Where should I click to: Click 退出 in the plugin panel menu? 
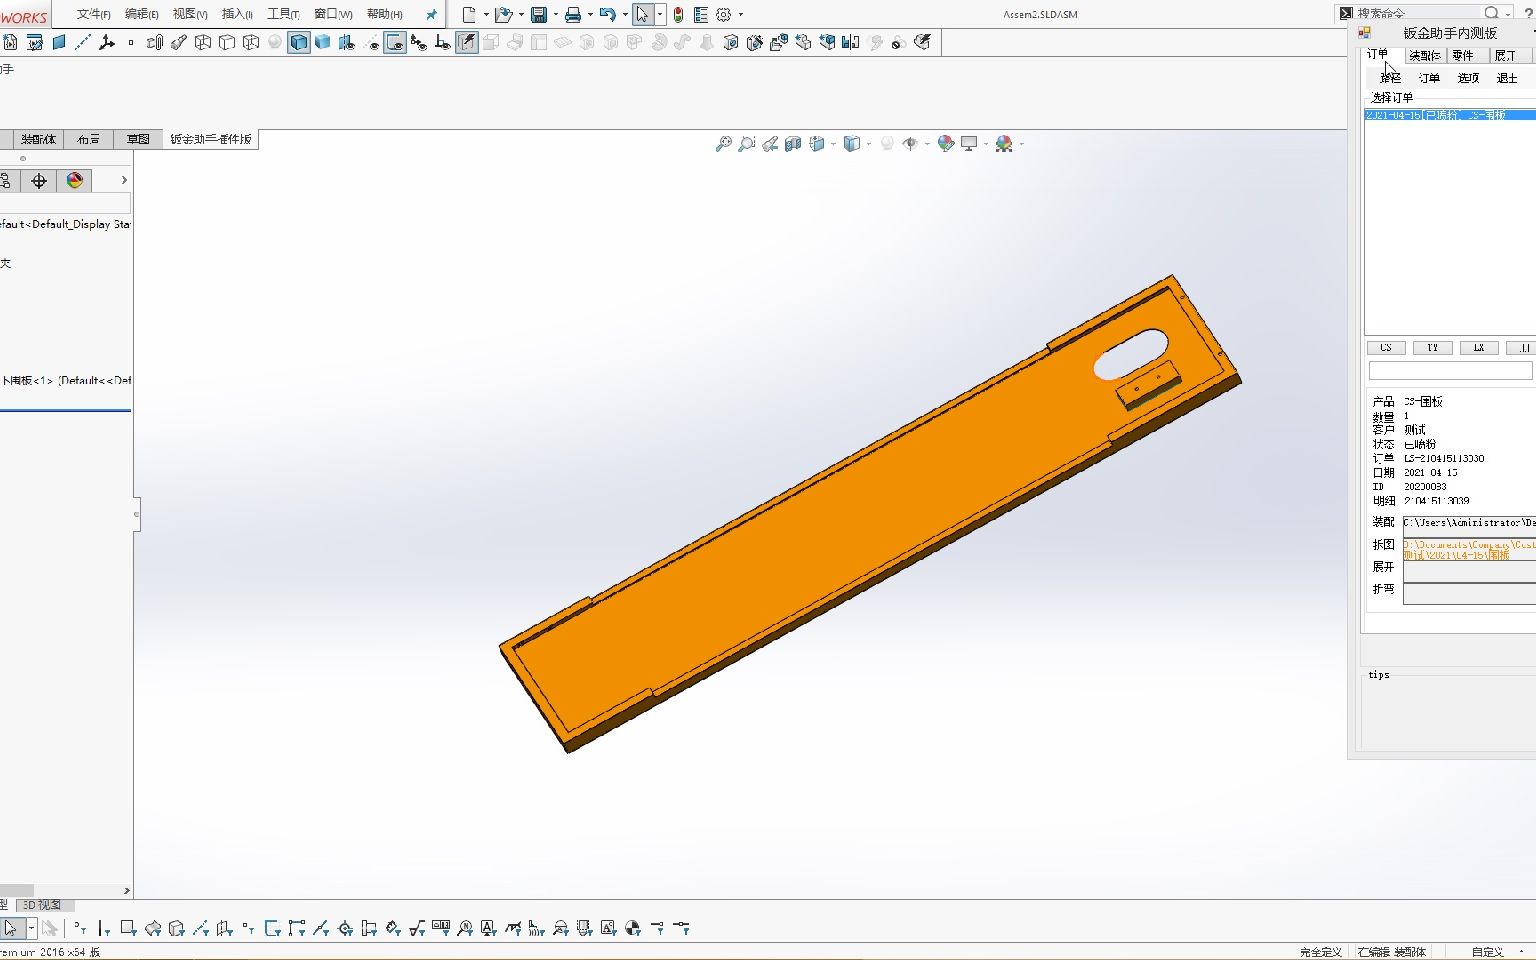point(1507,78)
